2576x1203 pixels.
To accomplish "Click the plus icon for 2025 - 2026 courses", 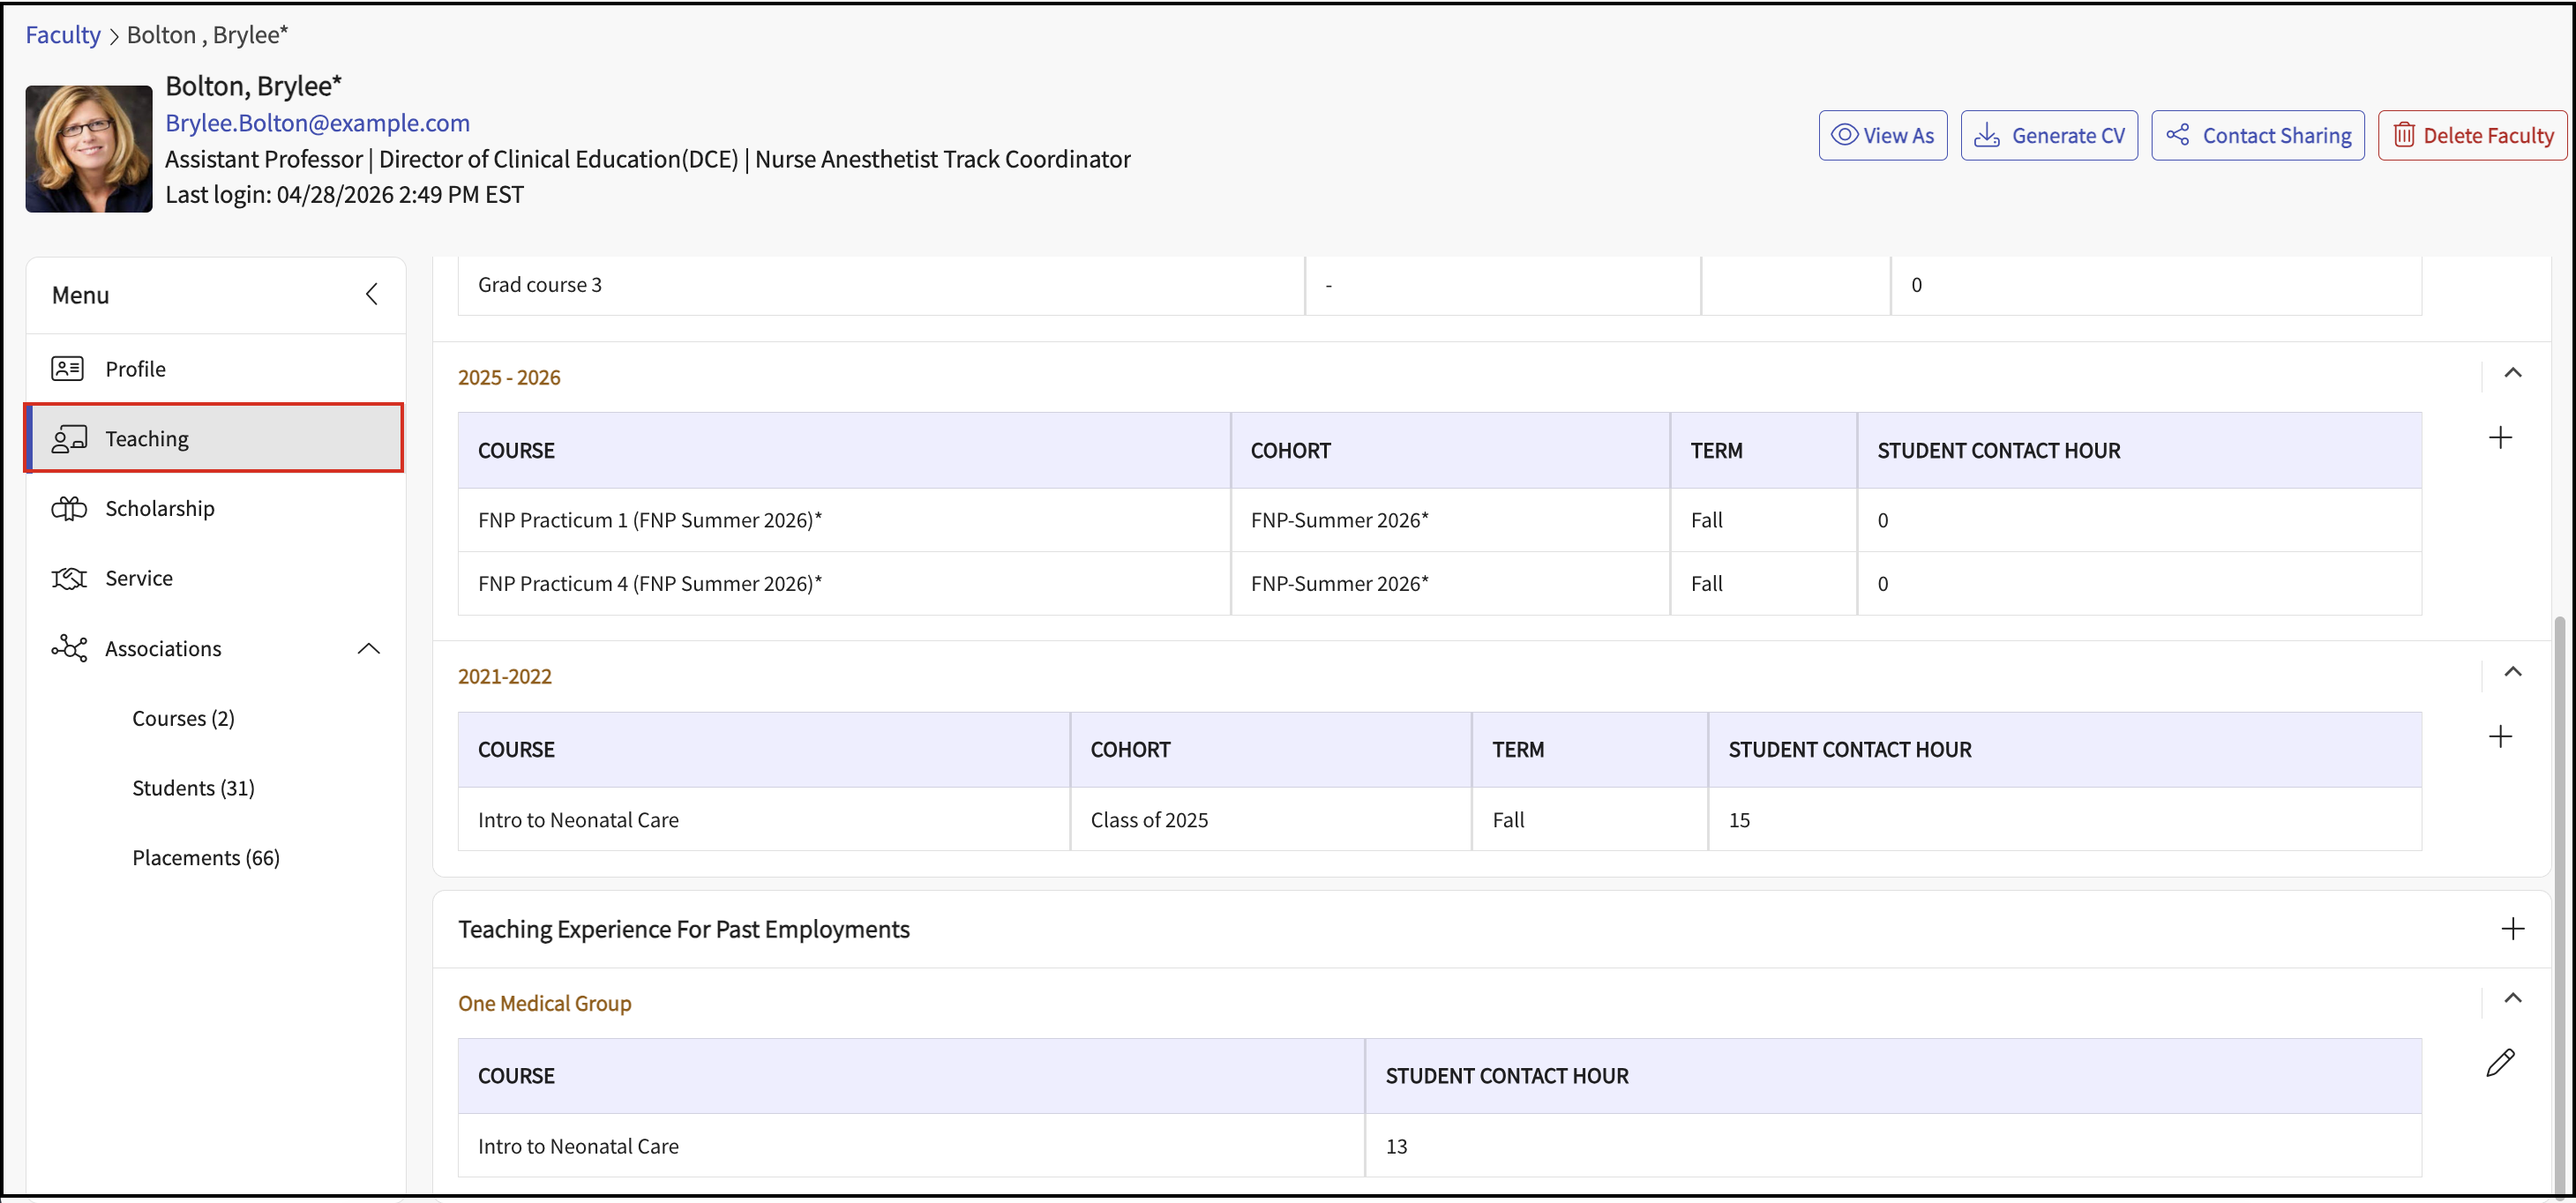I will point(2499,438).
